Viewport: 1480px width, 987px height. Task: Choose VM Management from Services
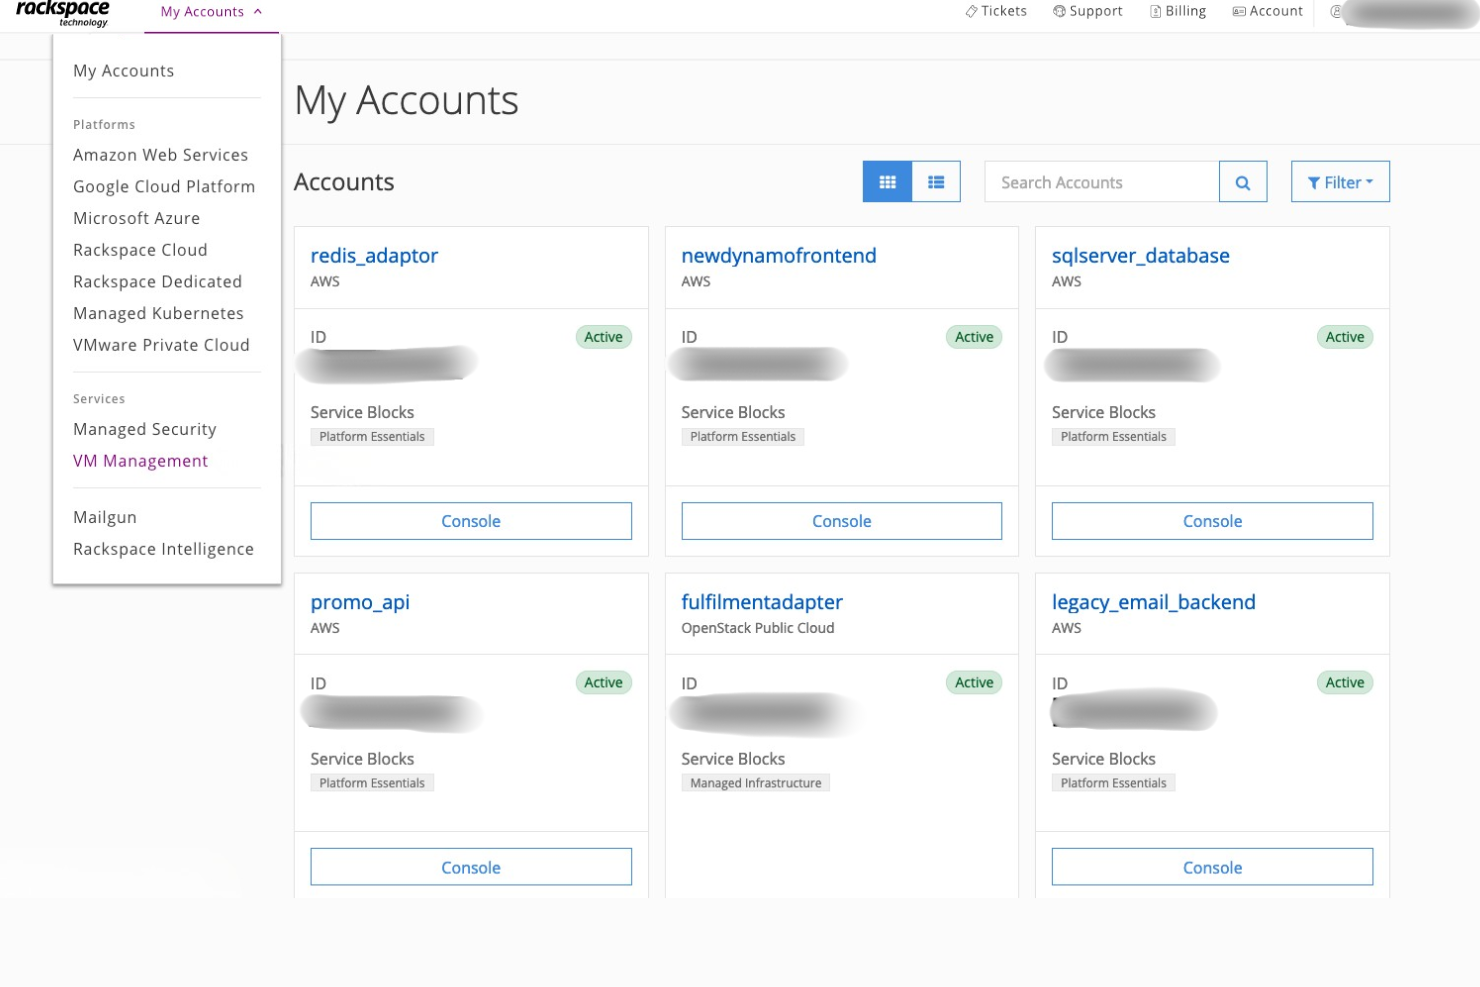click(x=140, y=461)
